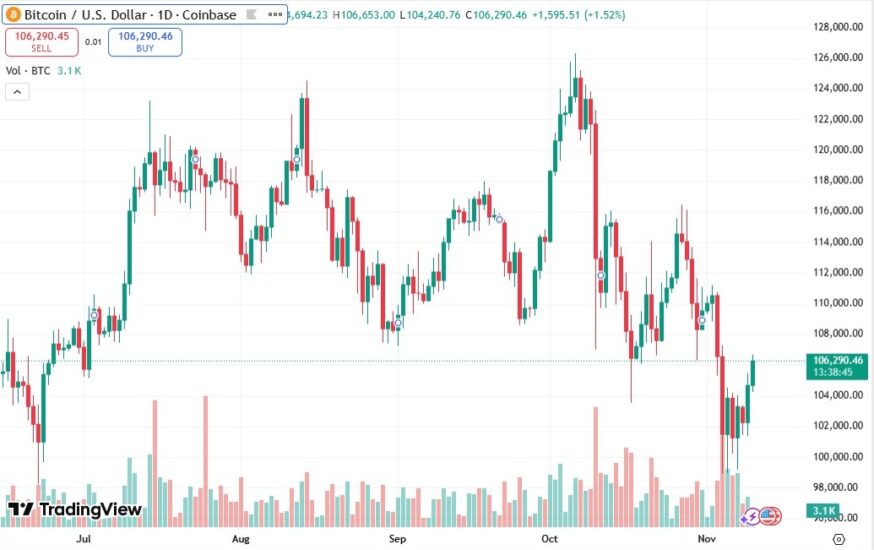874x550 pixels.
Task: Click the 3.1K volume label on the price axis
Action: click(822, 509)
